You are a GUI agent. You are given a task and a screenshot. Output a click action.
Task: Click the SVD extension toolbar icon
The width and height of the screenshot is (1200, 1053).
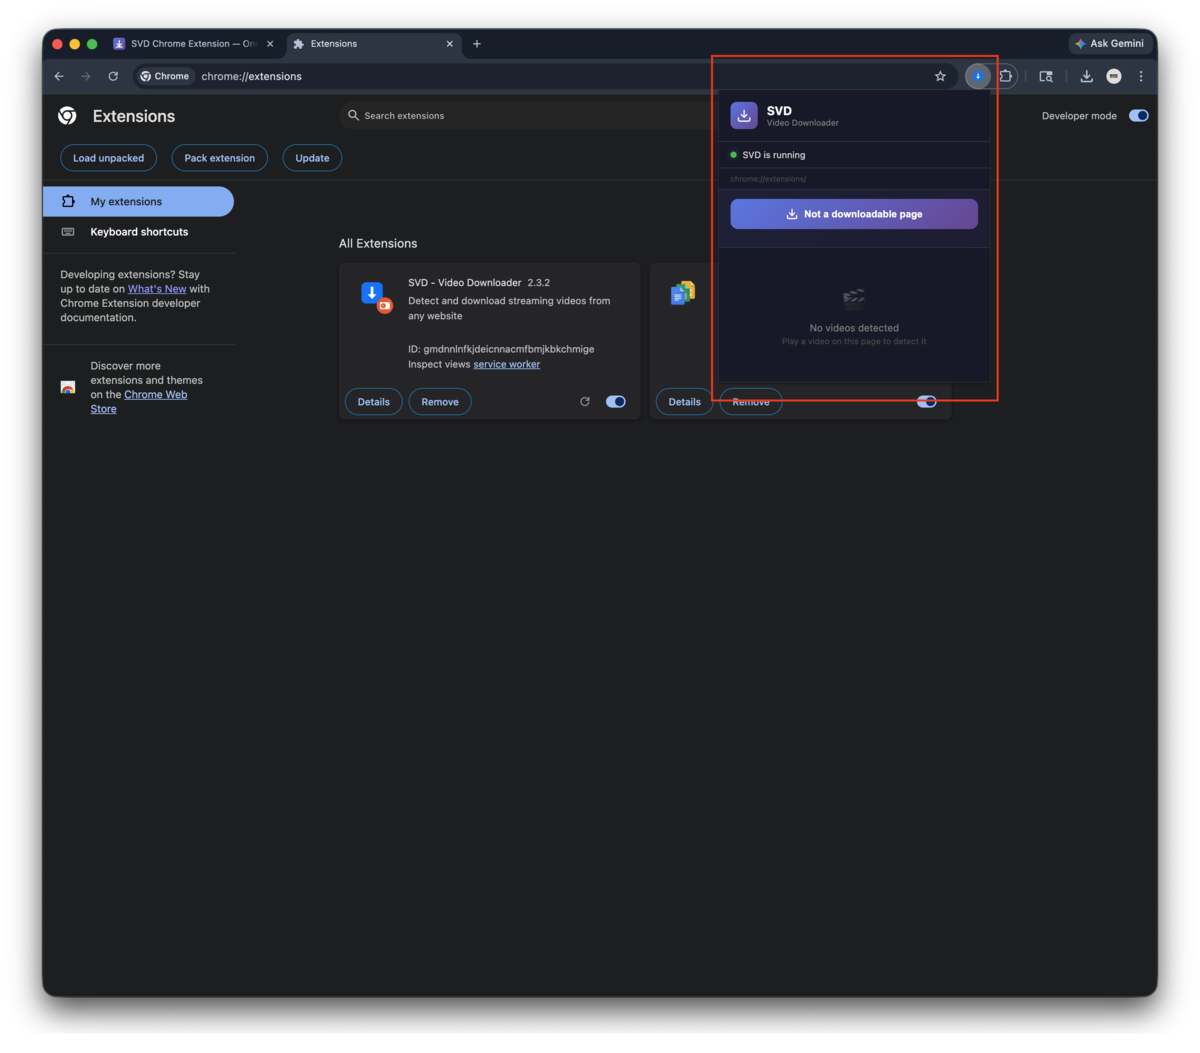coord(978,76)
